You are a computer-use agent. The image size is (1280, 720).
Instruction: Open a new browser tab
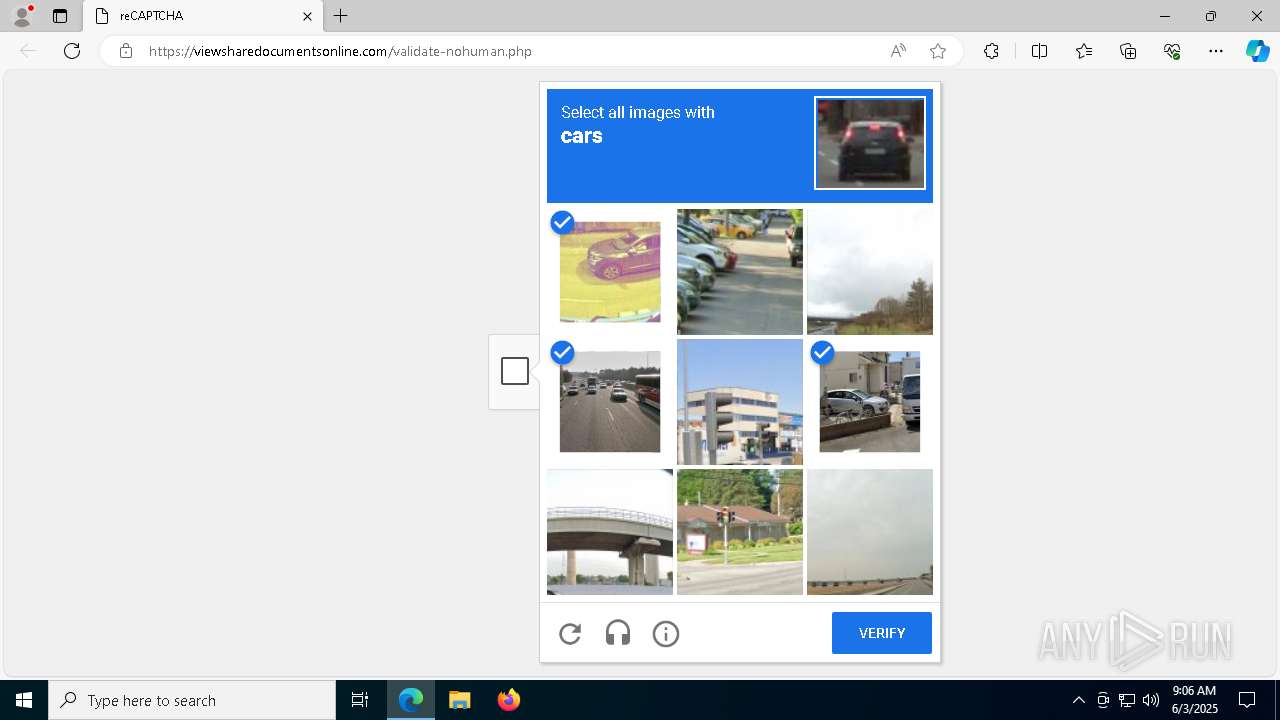tap(341, 16)
